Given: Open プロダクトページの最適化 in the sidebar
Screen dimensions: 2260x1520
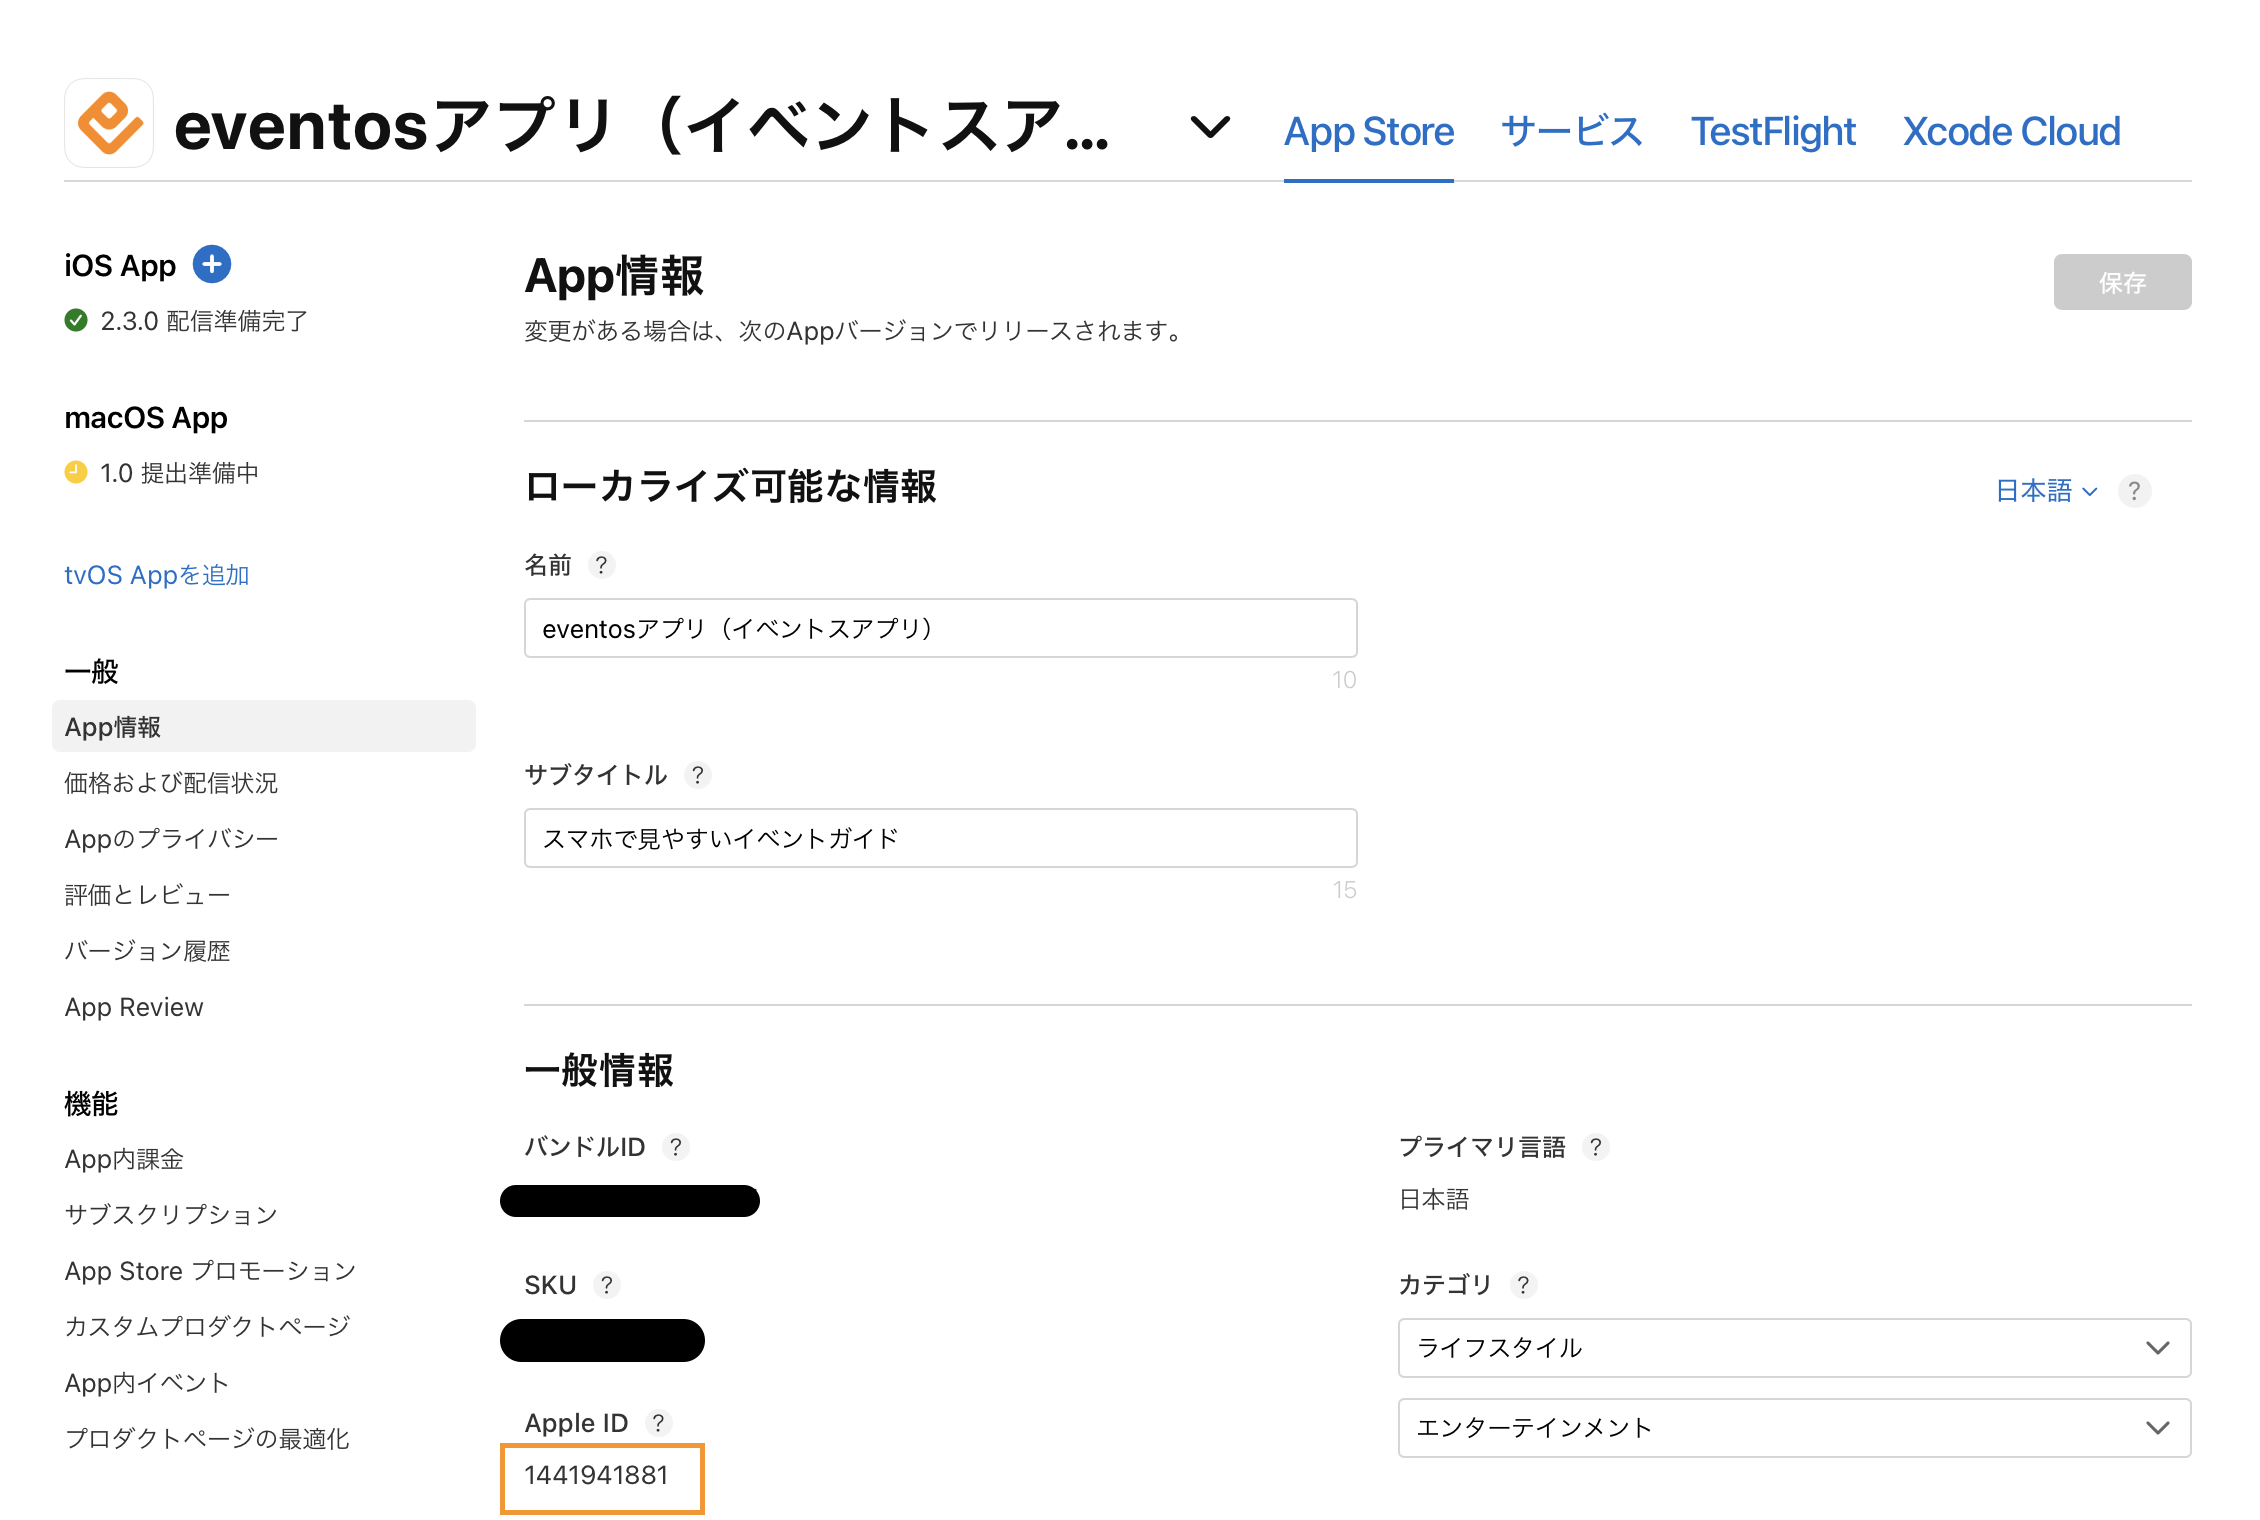Looking at the screenshot, I should (x=207, y=1439).
